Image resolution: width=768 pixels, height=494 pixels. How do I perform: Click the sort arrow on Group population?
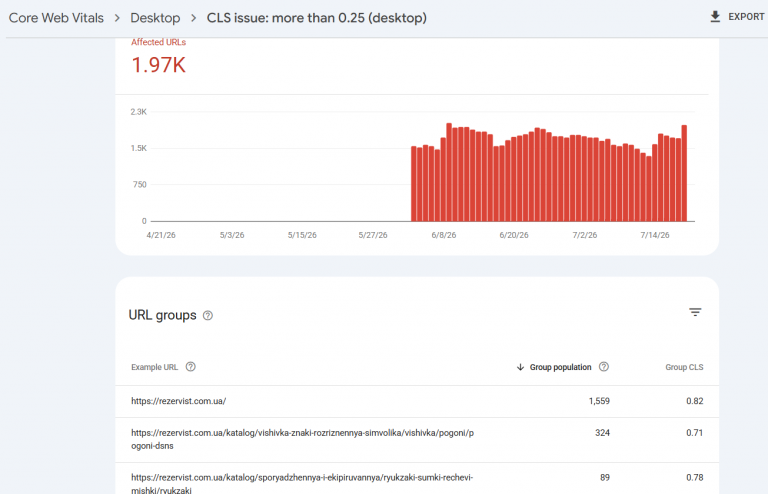pos(520,367)
